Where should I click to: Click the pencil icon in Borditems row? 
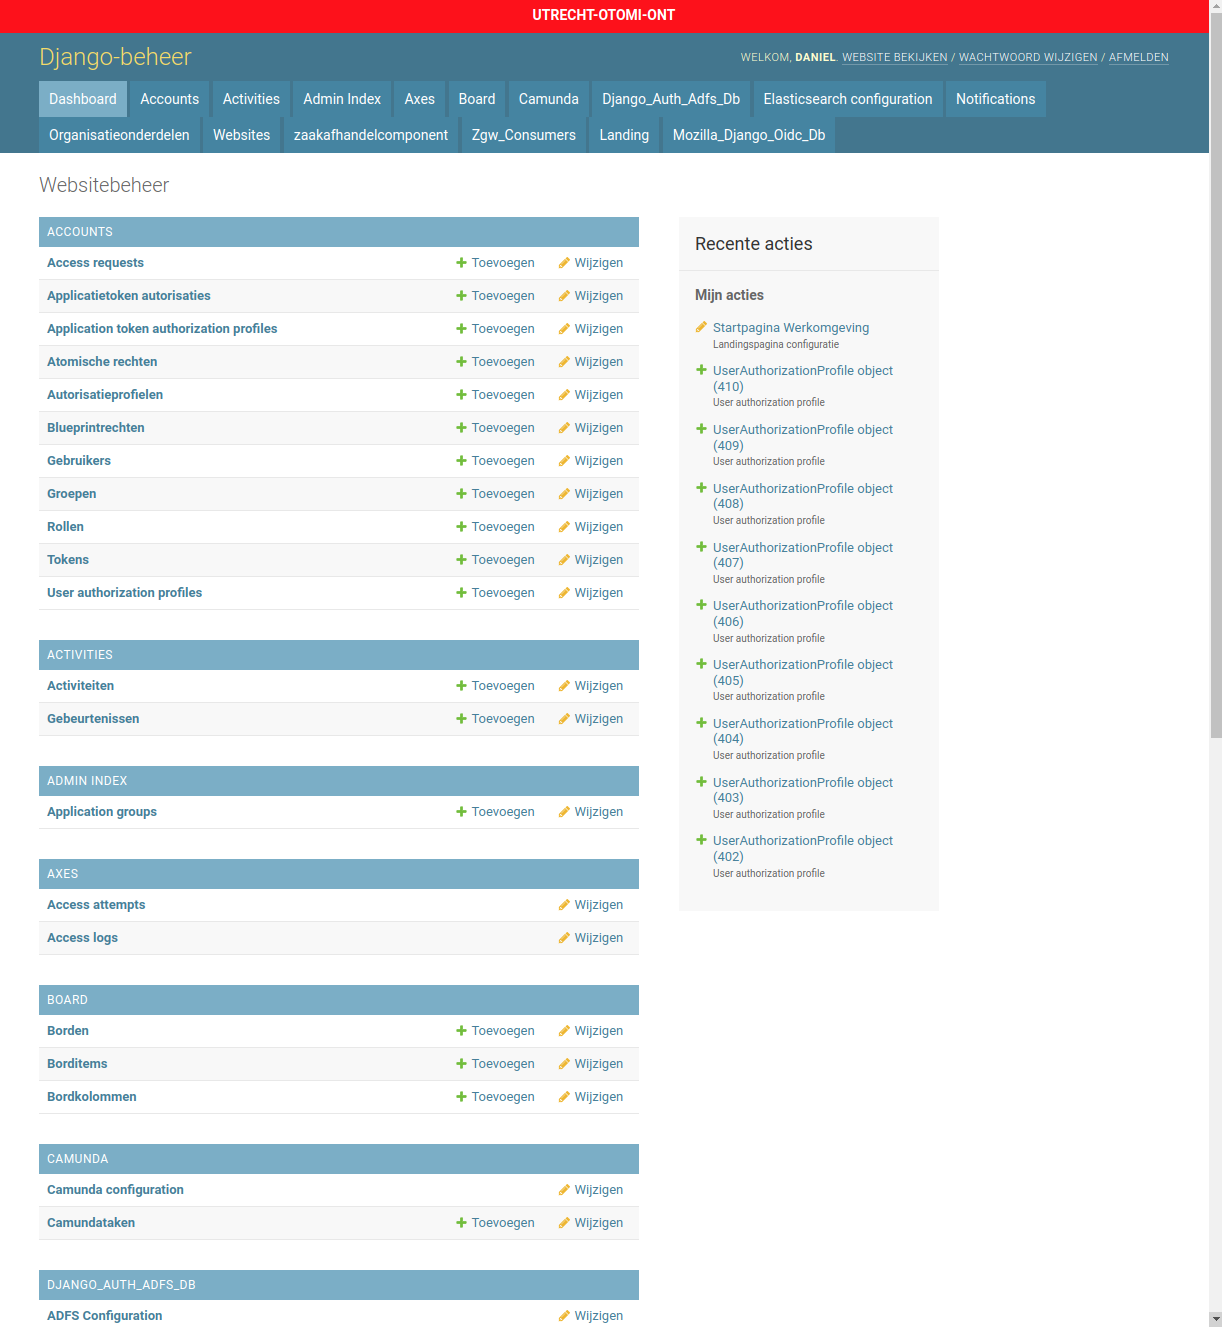[x=564, y=1064]
